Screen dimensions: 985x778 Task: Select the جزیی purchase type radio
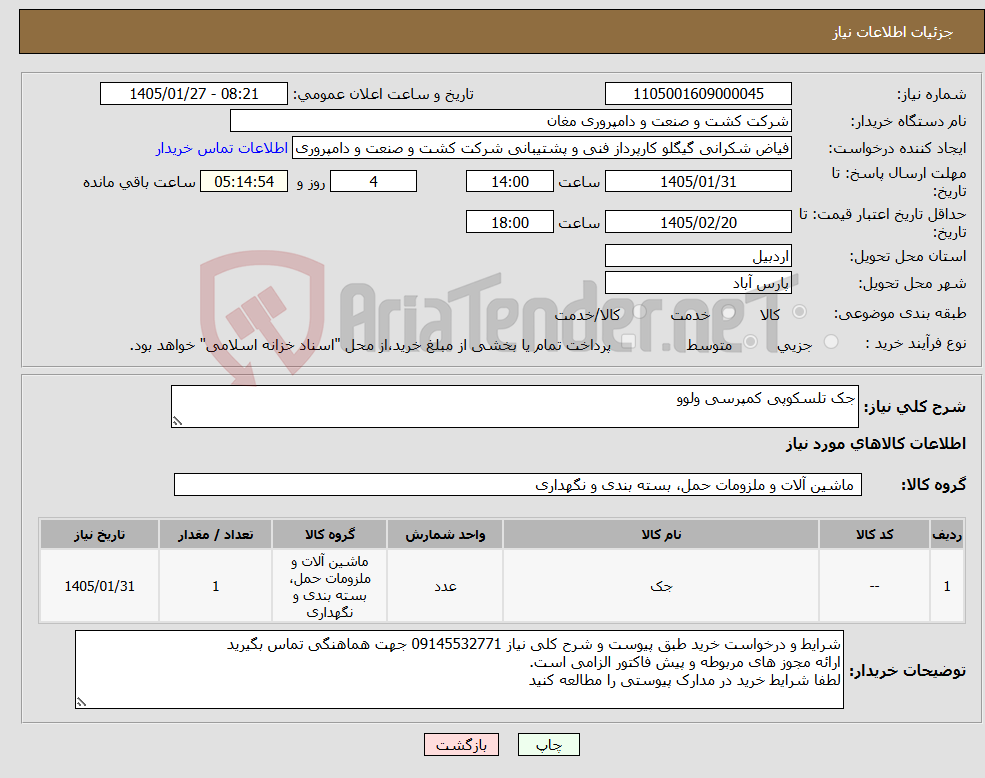click(x=830, y=342)
